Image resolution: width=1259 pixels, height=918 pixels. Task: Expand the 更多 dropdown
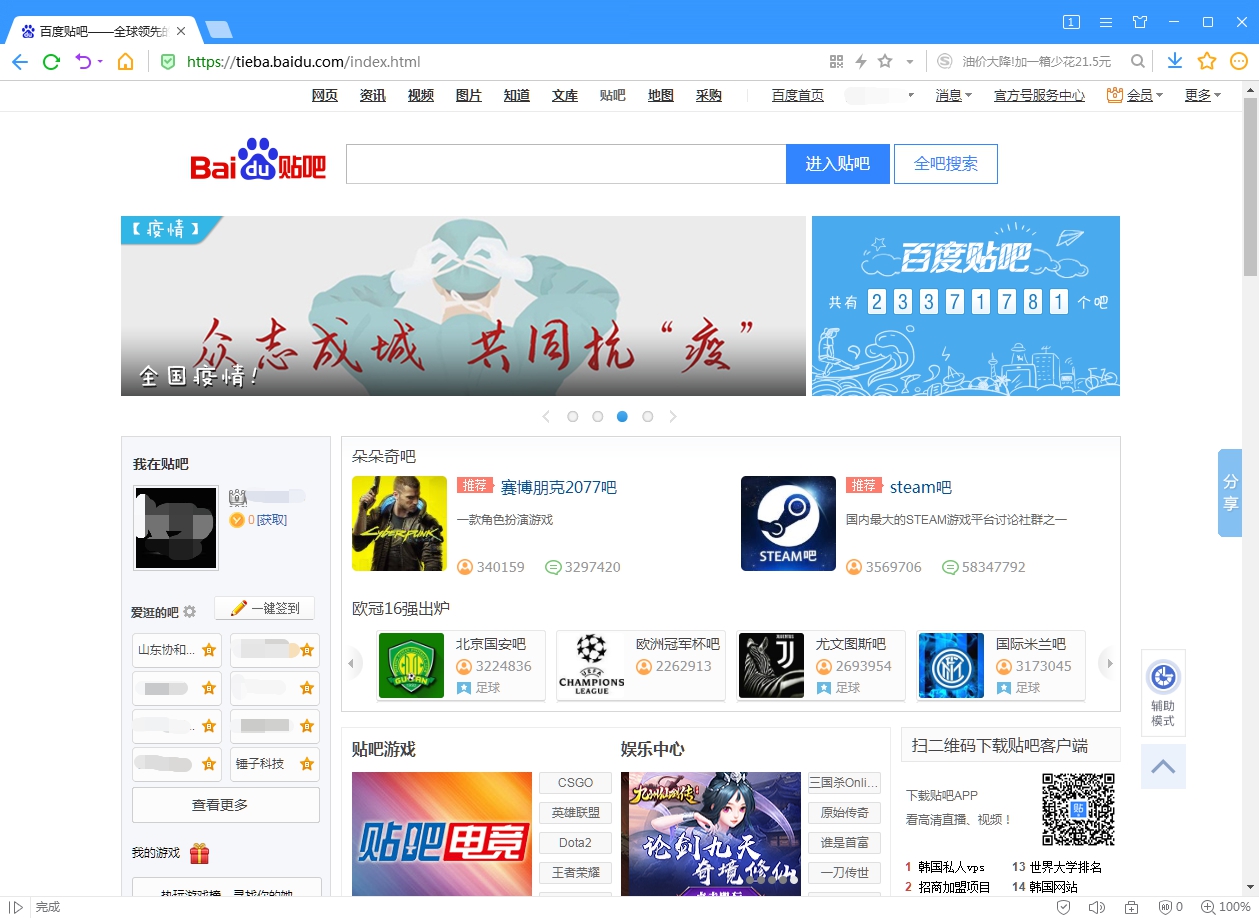coord(1203,95)
